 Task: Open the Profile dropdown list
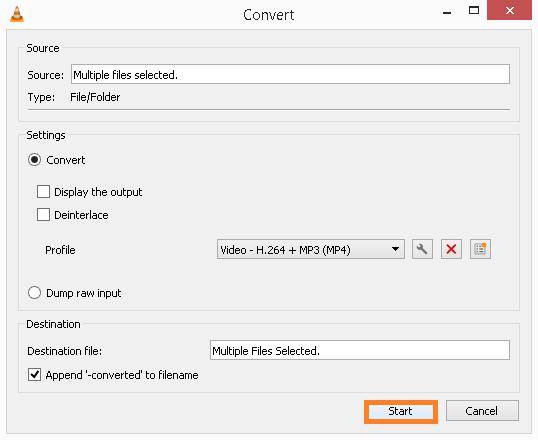point(311,250)
